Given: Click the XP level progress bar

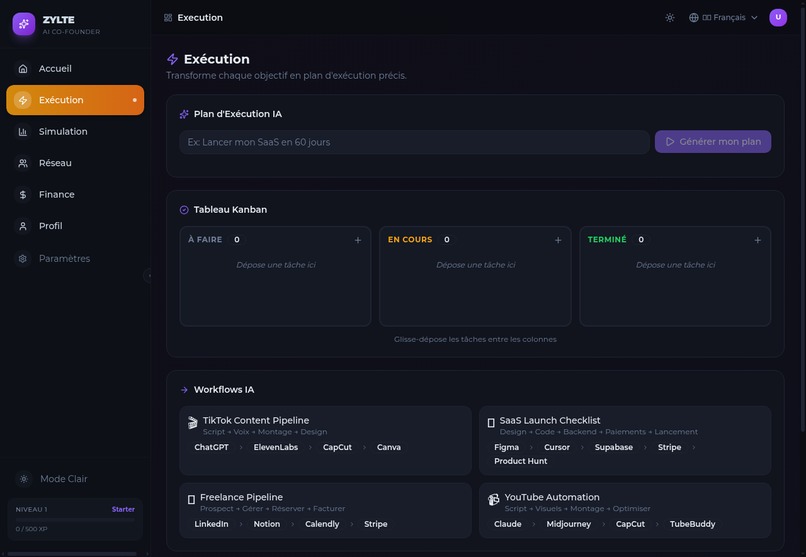Looking at the screenshot, I should (75, 519).
